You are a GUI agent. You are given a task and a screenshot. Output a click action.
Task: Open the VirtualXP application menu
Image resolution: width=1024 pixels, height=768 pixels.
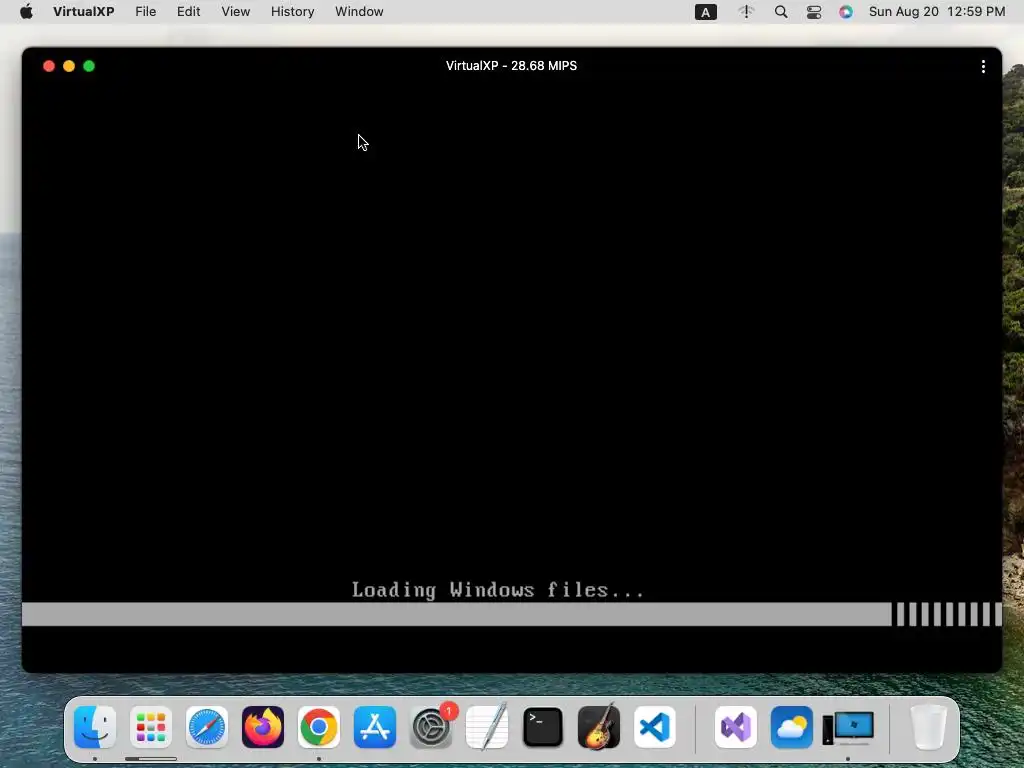click(x=84, y=12)
